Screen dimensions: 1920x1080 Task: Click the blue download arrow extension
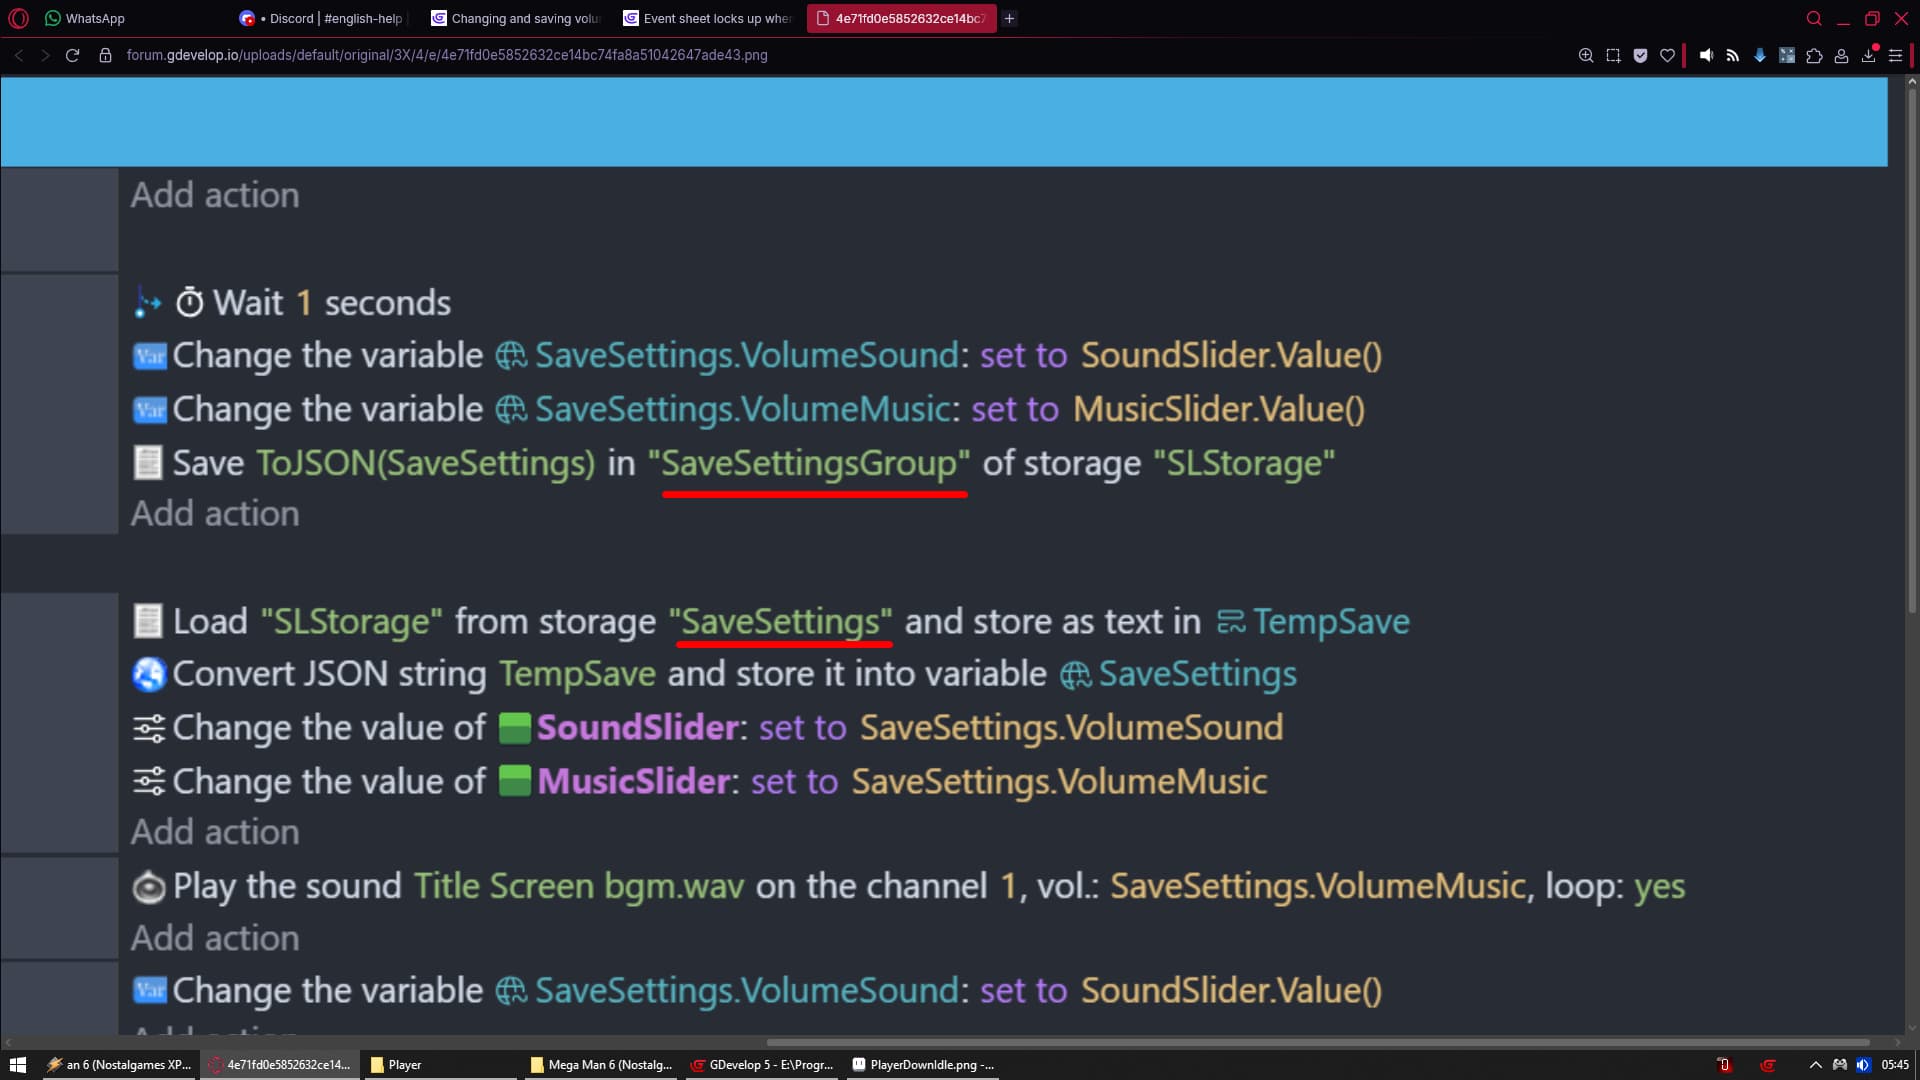(x=1760, y=56)
